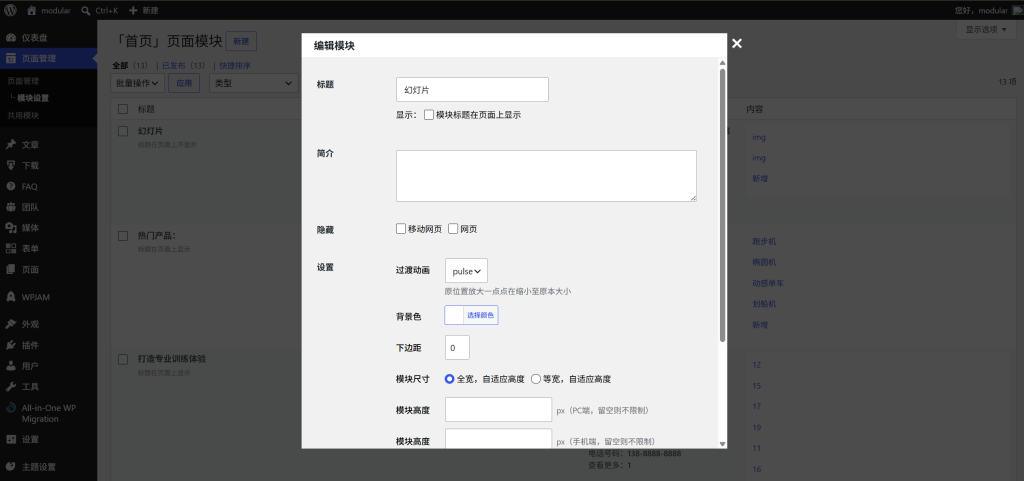
Task: Click the 主题设置 sidebar icon
Action: (10, 467)
